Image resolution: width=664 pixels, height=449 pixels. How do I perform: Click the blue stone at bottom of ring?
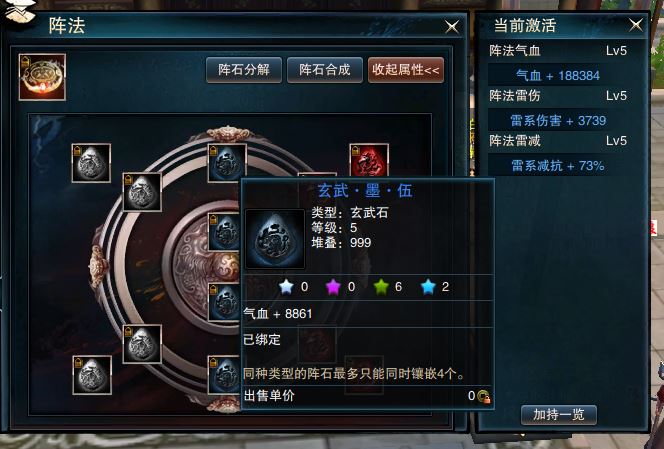pyautogui.click(x=224, y=375)
